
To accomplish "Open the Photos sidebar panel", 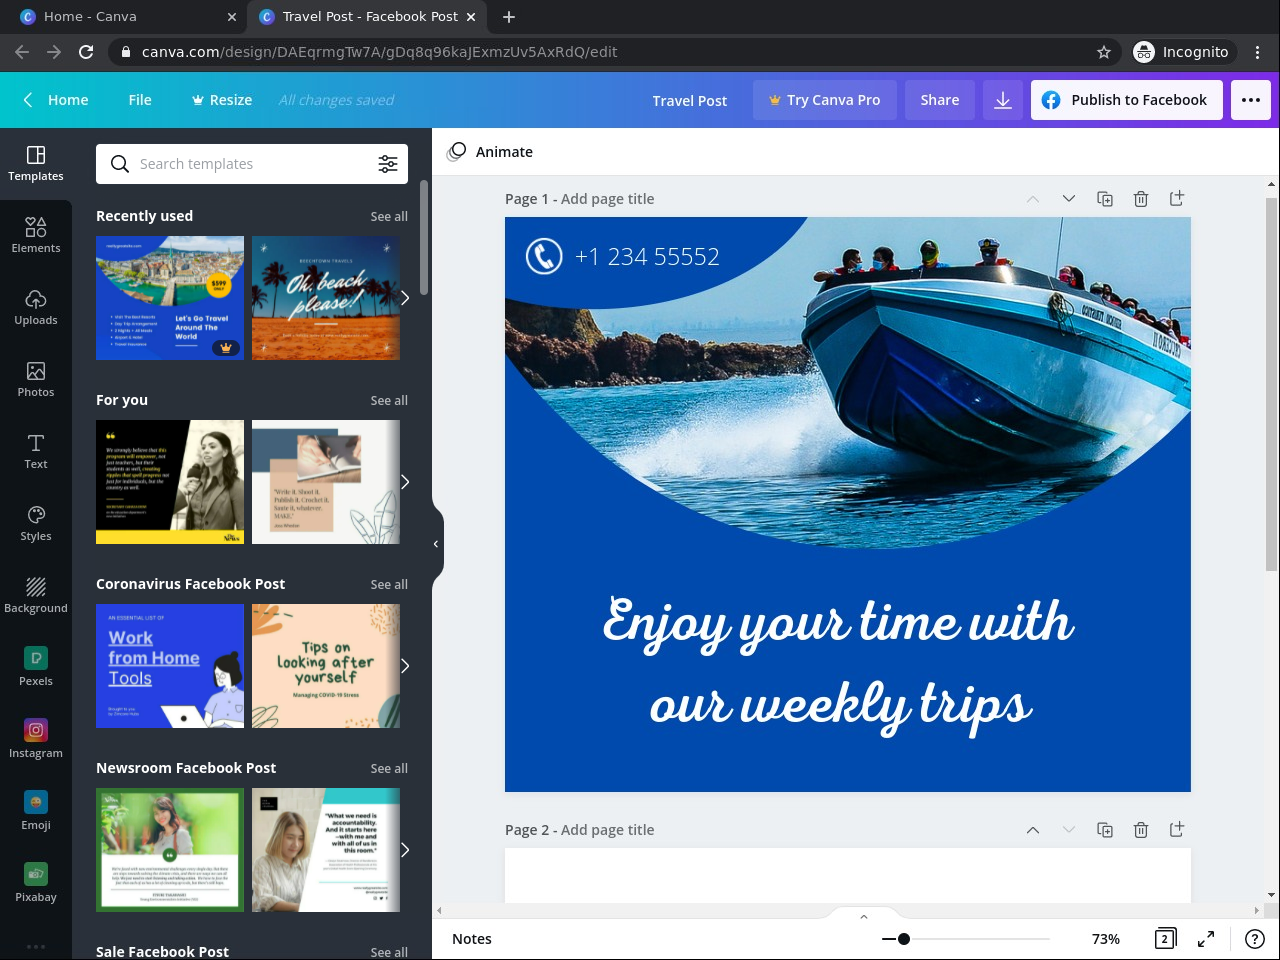I will click(x=36, y=380).
